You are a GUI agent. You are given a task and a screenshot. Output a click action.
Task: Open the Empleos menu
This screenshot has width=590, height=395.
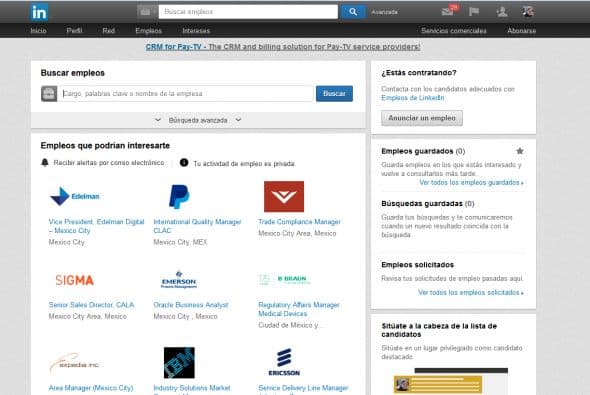pyautogui.click(x=149, y=31)
